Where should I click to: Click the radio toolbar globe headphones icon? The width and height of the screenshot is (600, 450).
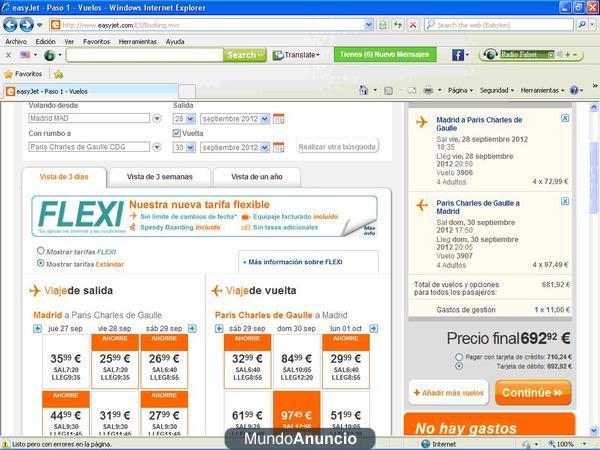pyautogui.click(x=490, y=55)
